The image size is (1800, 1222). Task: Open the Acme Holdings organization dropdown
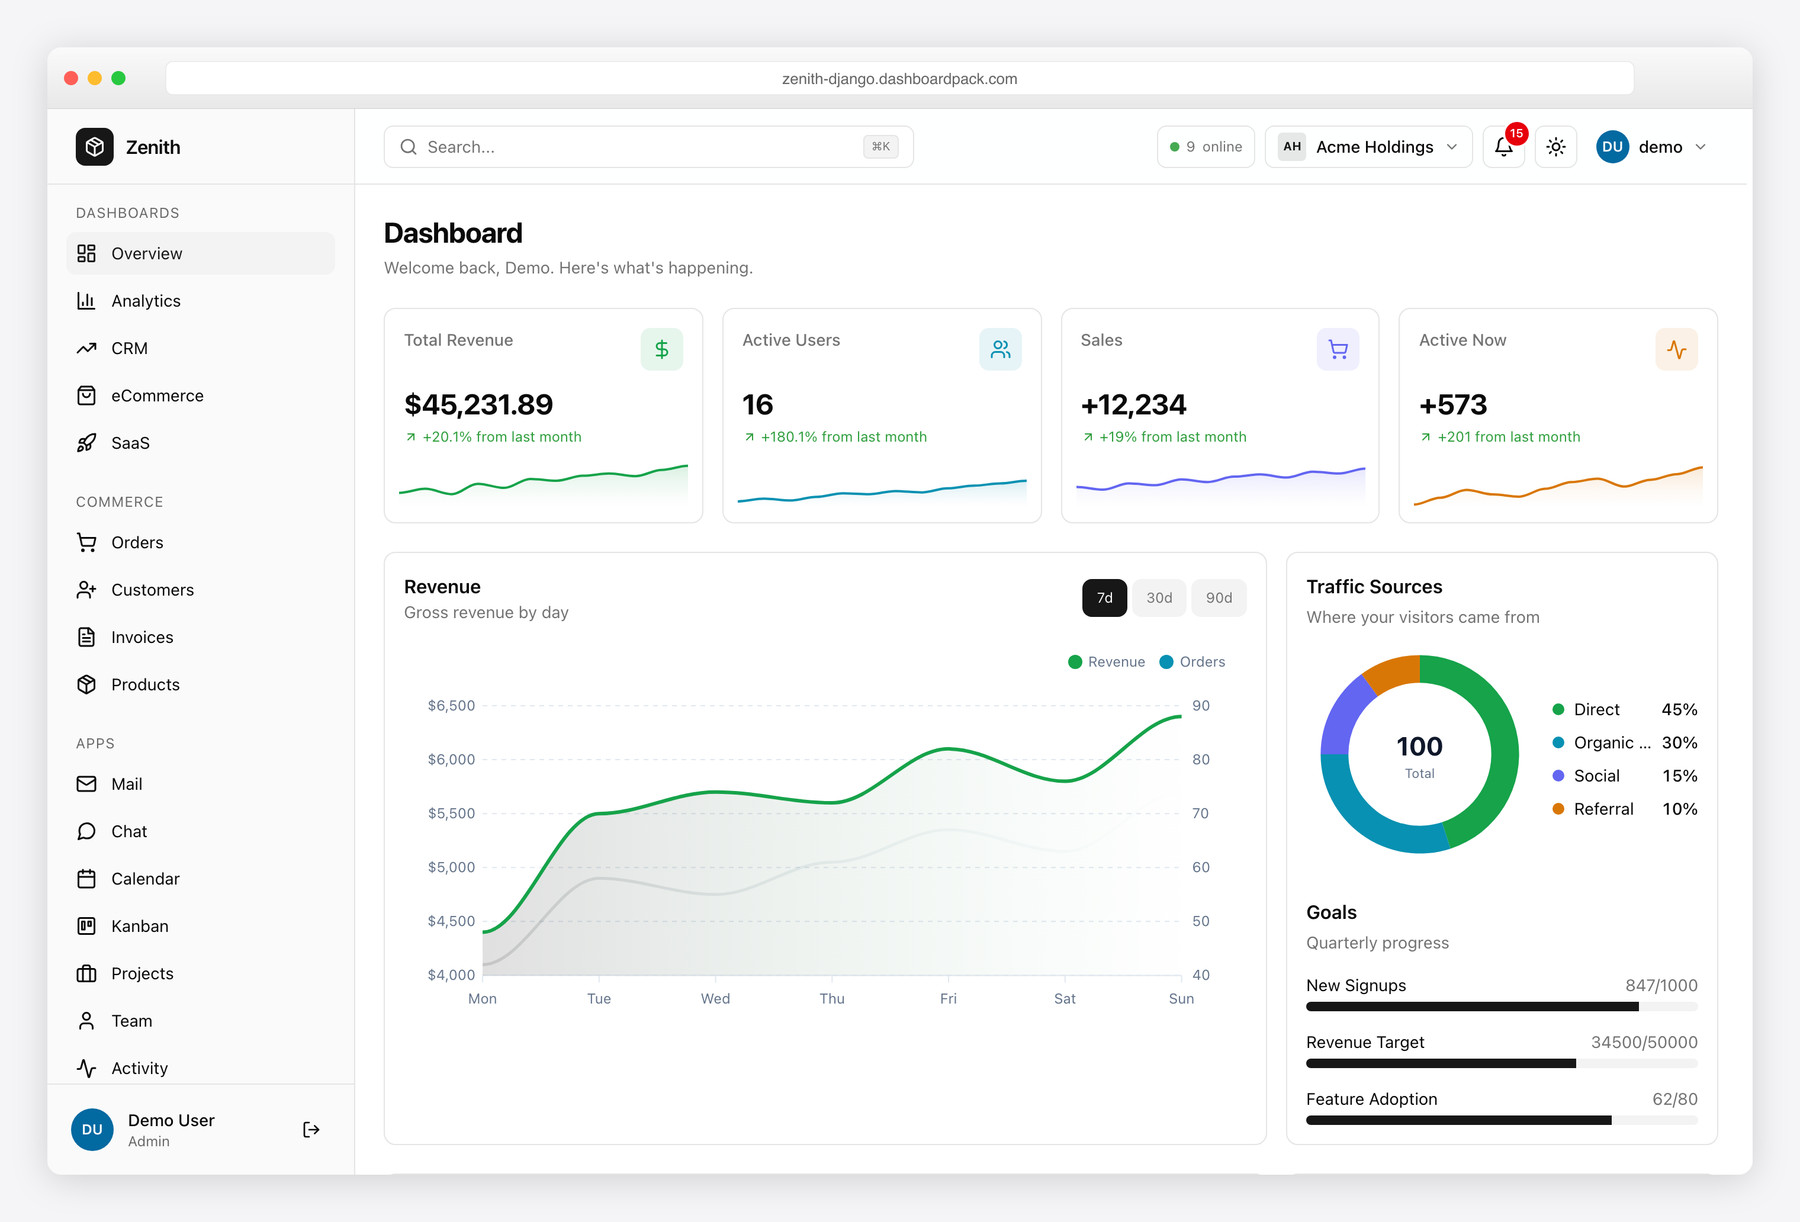[1368, 147]
